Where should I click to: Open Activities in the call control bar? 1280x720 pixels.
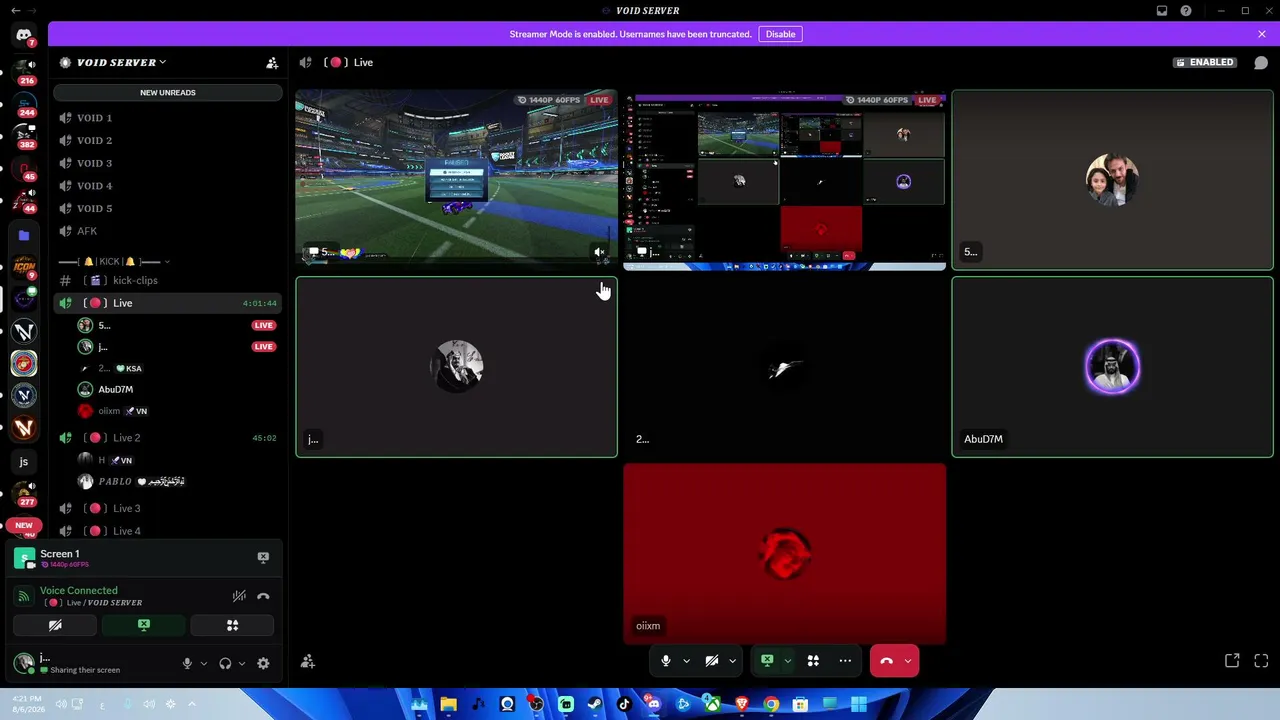(813, 661)
